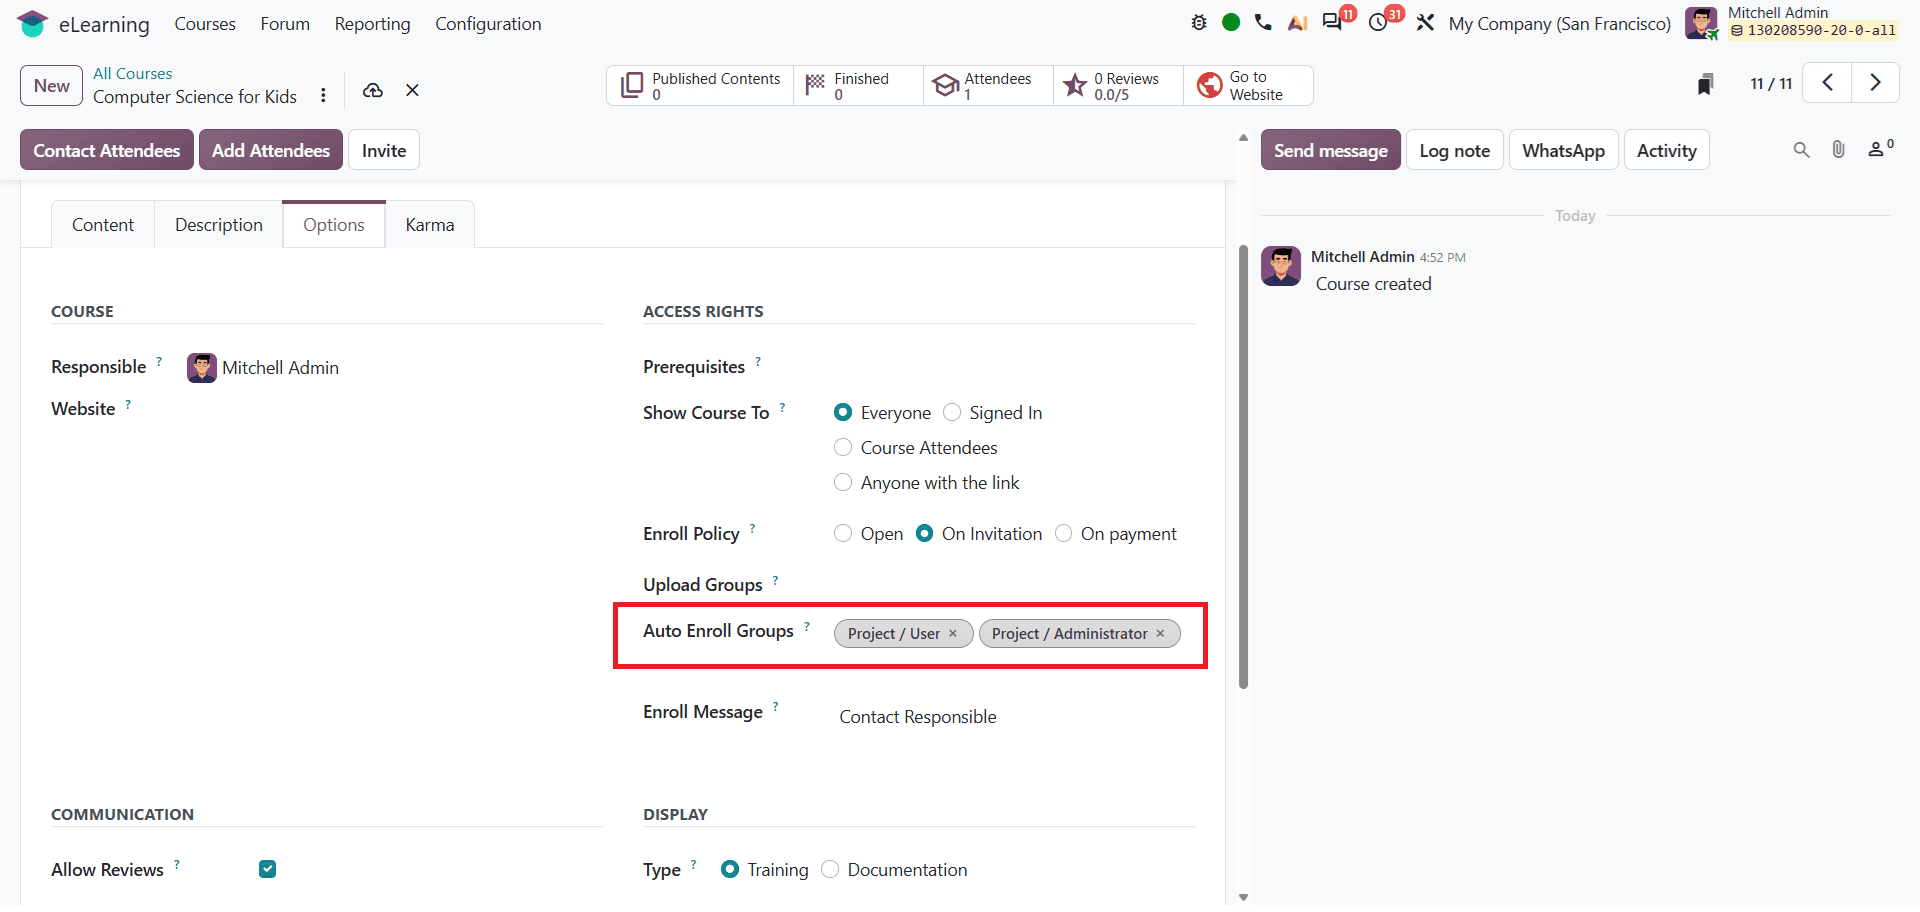1920x912 pixels.
Task: Switch to the Karma tab
Action: point(430,225)
